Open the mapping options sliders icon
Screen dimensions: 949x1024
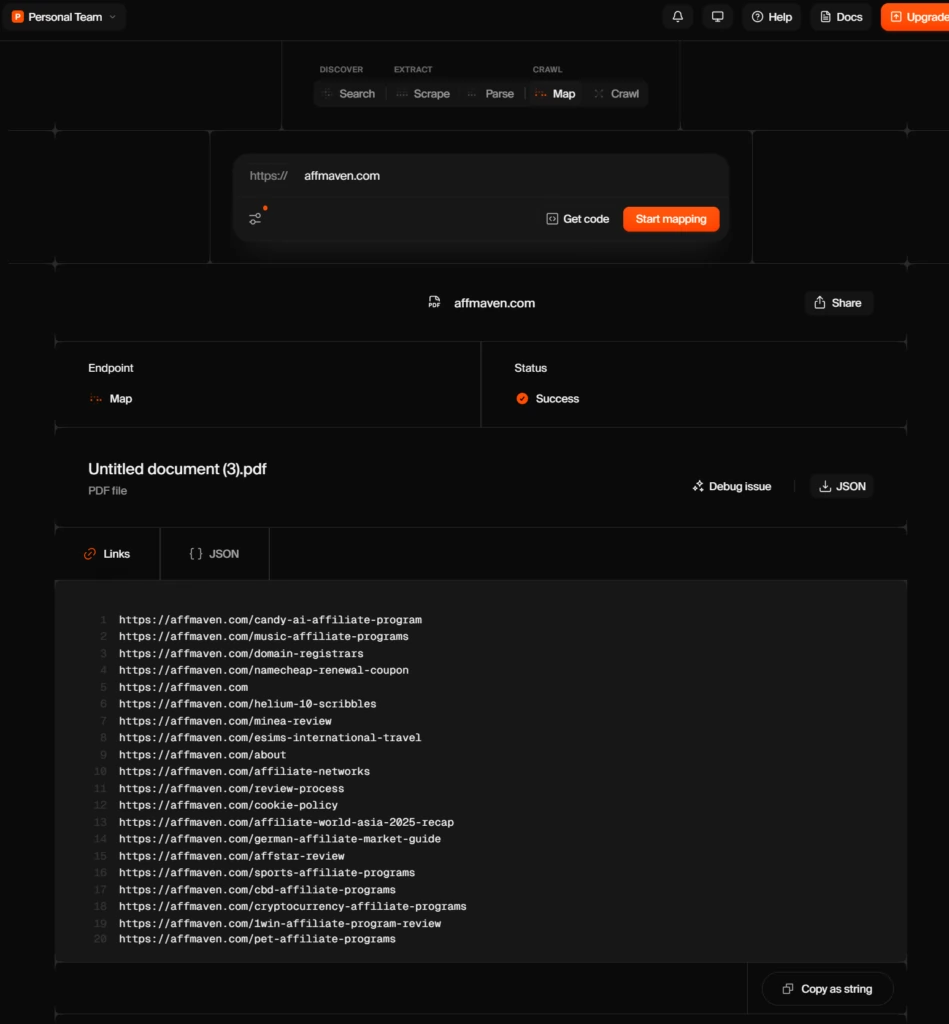click(255, 219)
